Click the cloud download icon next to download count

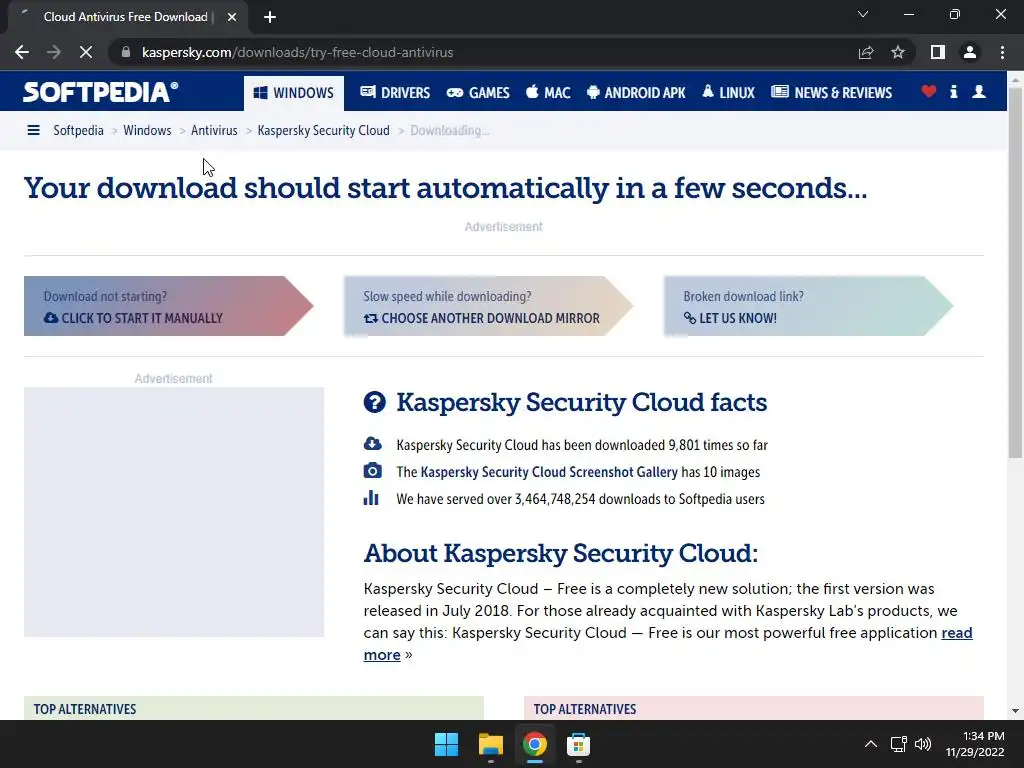click(x=372, y=444)
